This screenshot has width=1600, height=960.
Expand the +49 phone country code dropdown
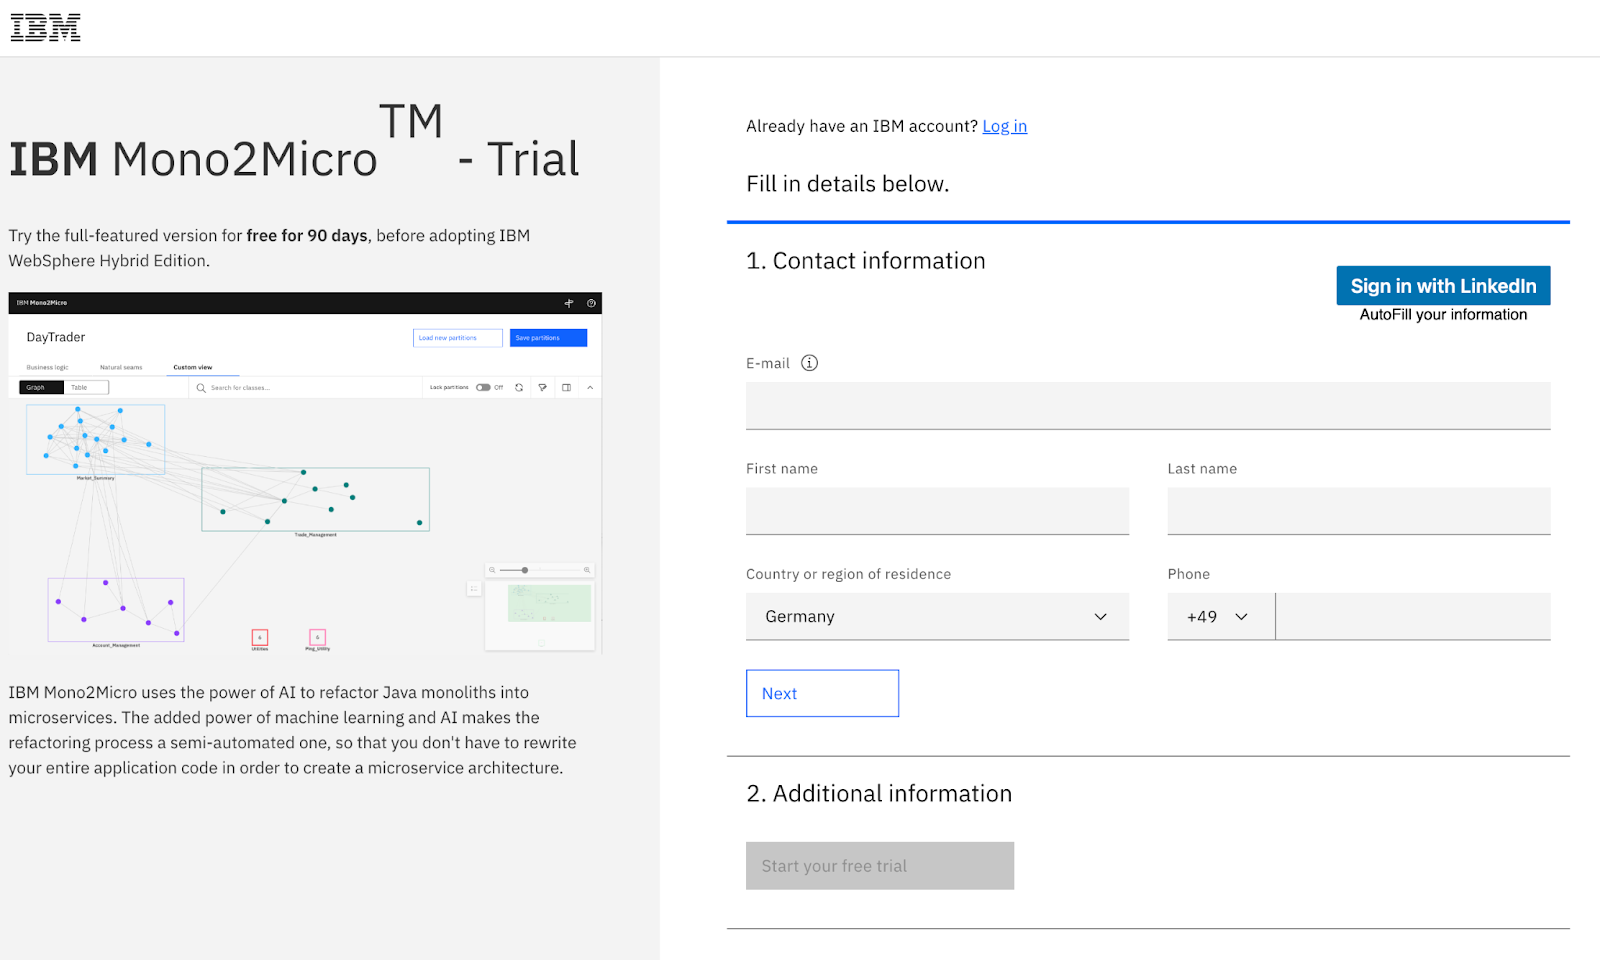click(x=1219, y=617)
